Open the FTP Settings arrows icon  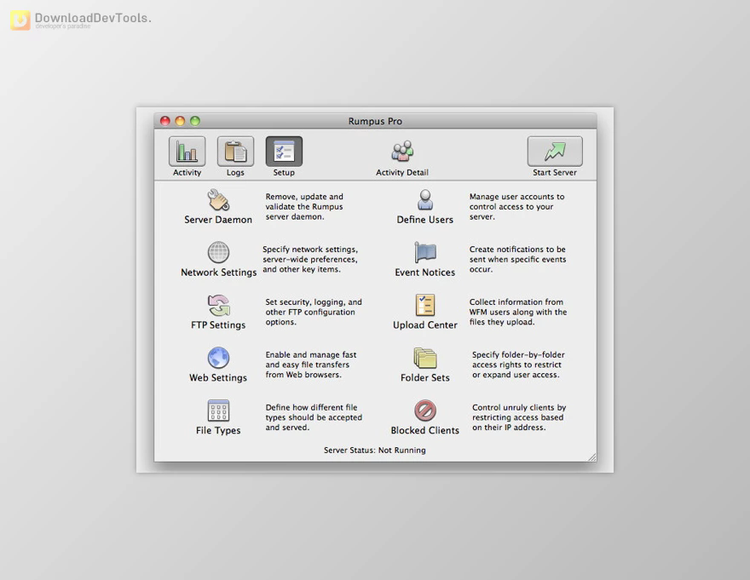click(x=219, y=305)
